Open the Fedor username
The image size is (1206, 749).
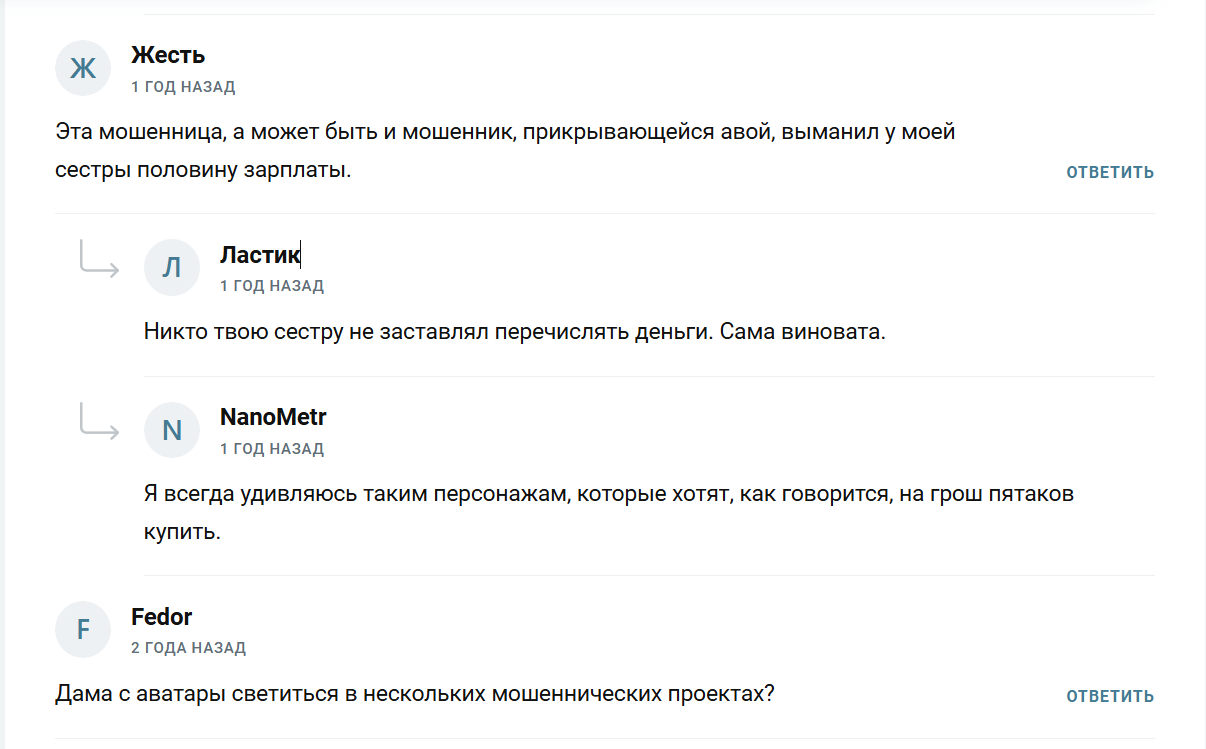[x=161, y=617]
